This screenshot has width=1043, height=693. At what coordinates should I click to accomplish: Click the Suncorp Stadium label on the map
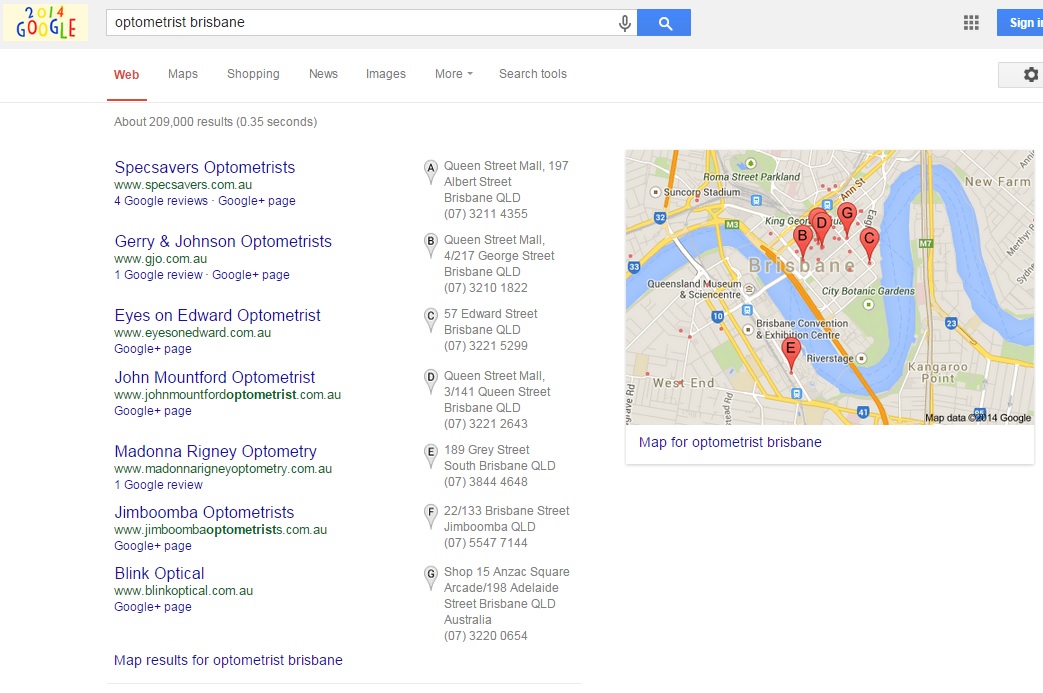(702, 192)
